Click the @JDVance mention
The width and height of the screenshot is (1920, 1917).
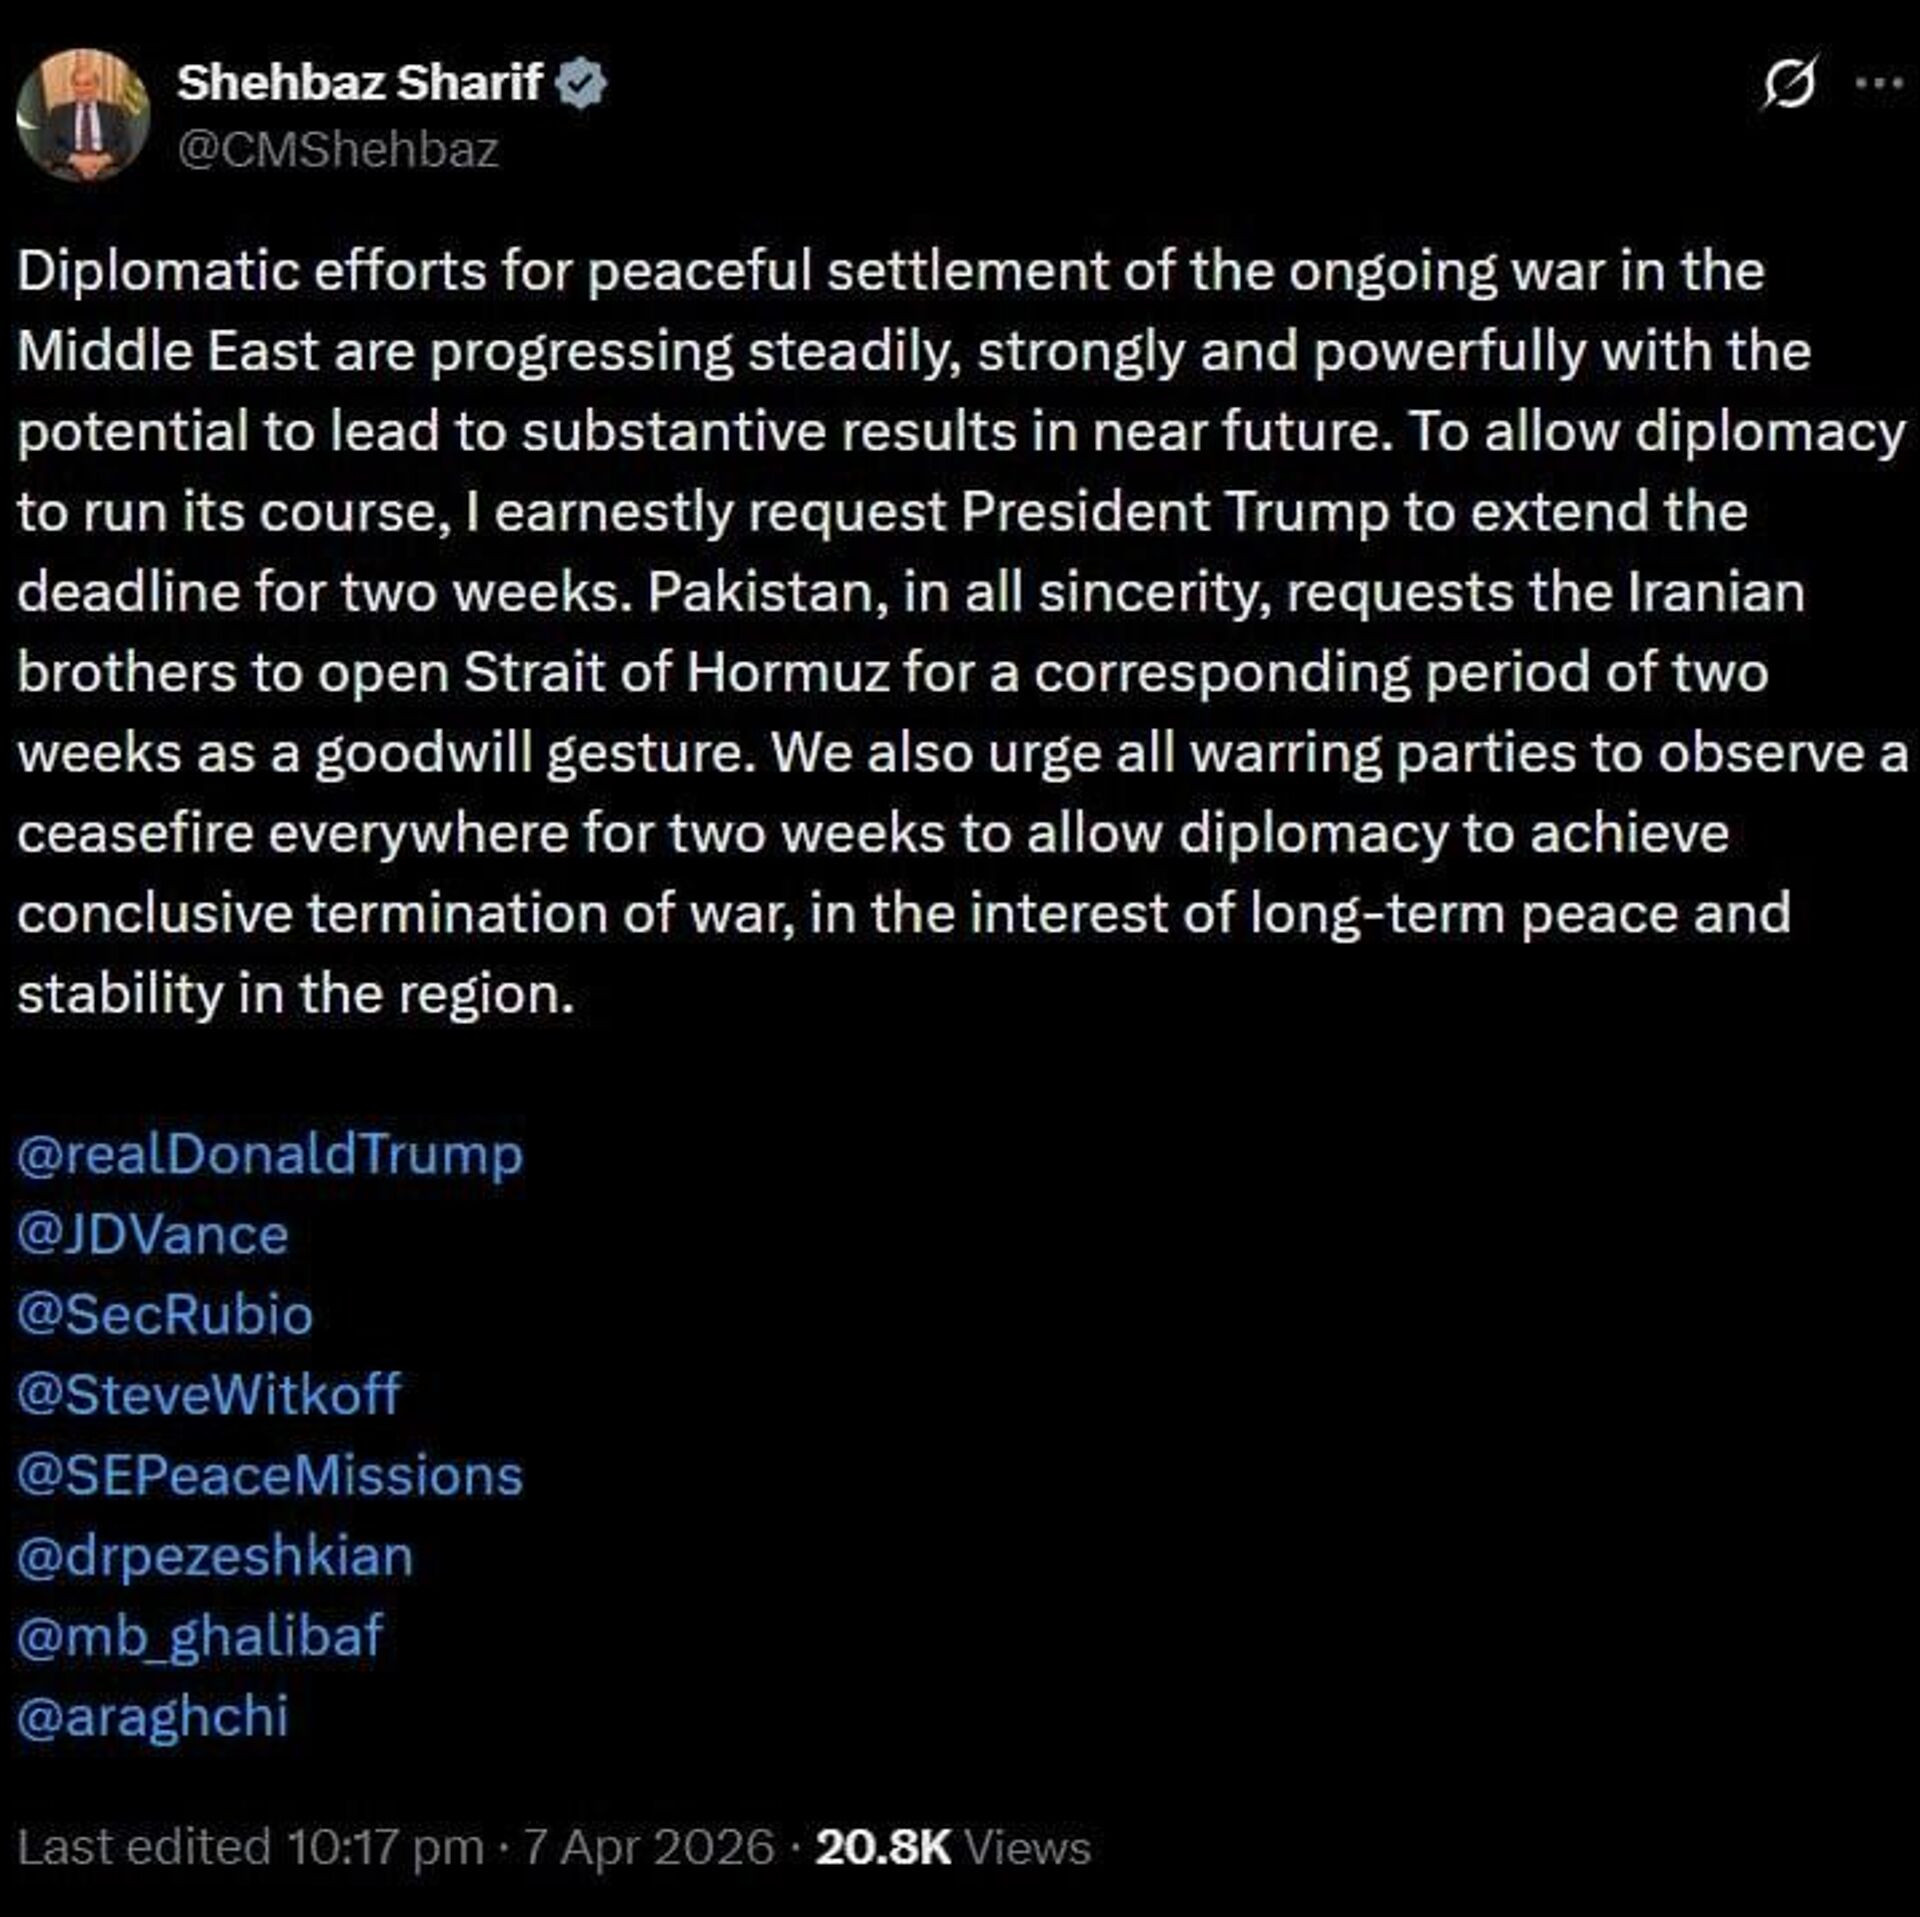153,1235
